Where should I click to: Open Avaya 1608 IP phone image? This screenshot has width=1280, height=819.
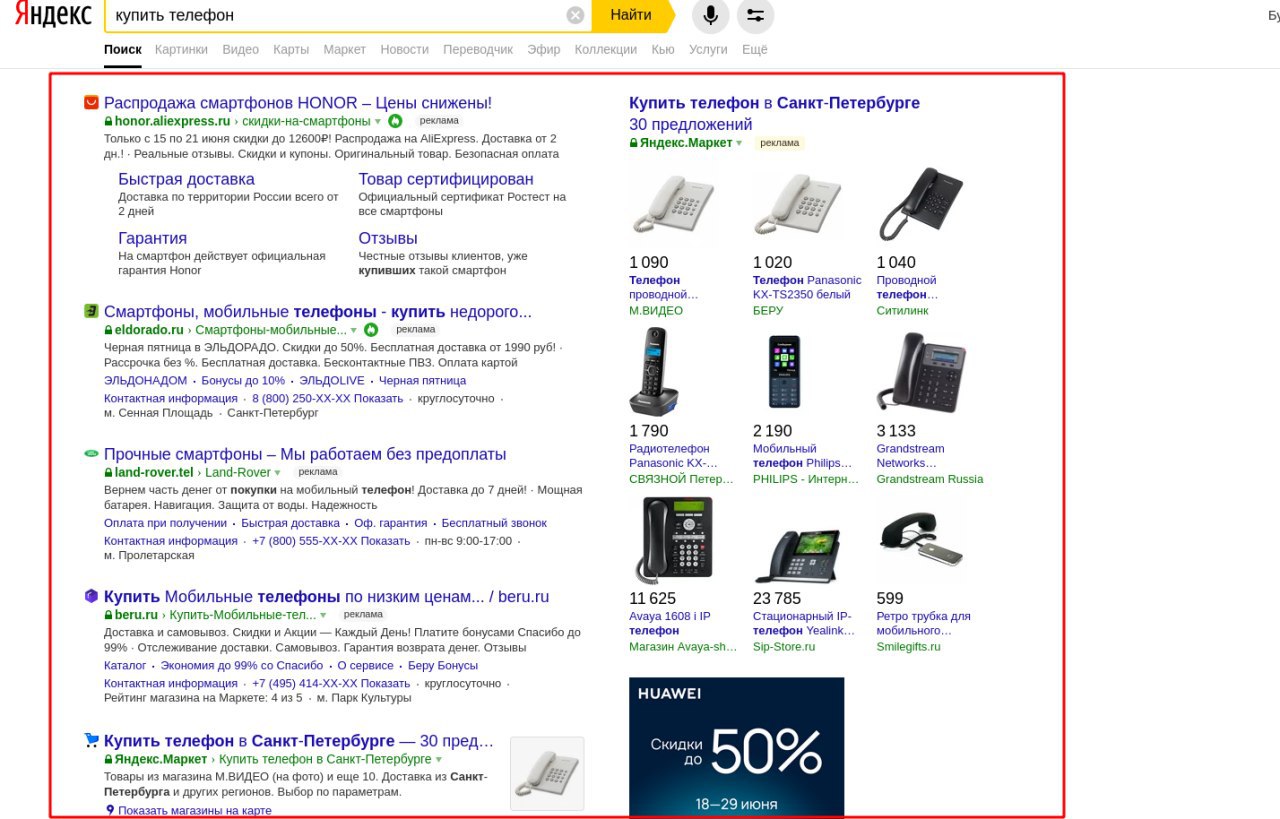coord(674,541)
